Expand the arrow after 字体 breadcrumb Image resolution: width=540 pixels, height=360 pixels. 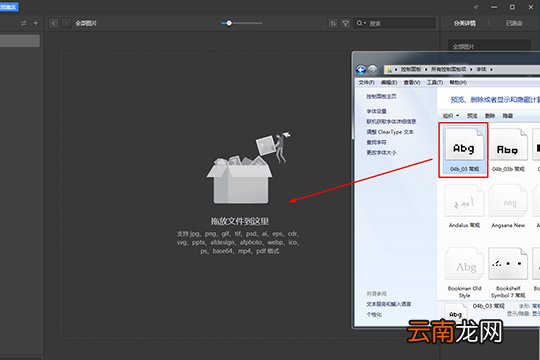click(x=491, y=70)
